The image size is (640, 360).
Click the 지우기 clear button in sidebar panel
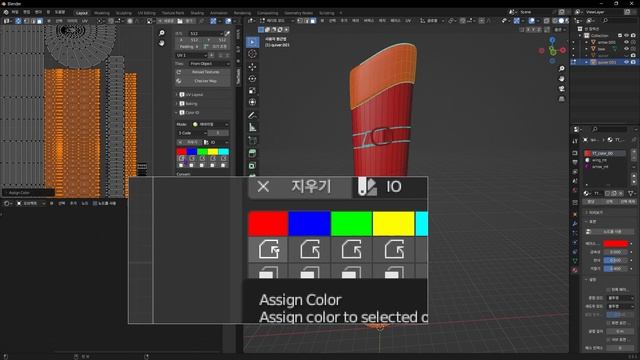[x=189, y=142]
